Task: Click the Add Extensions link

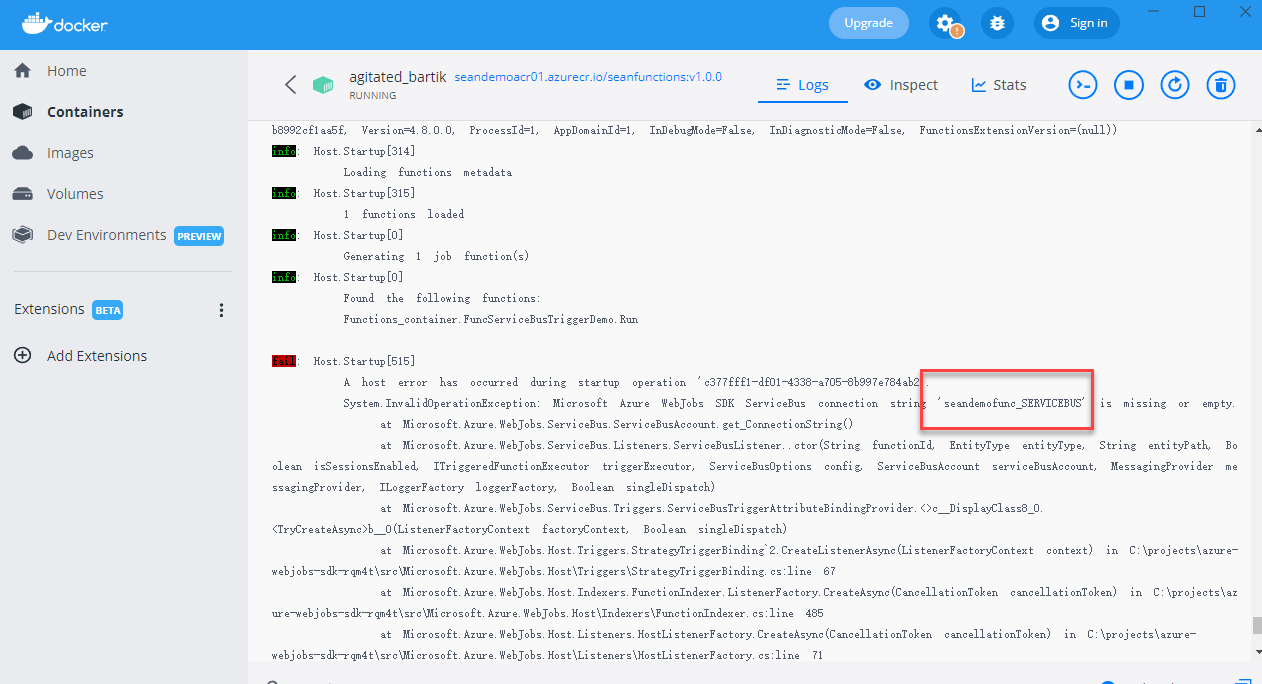Action: (97, 356)
